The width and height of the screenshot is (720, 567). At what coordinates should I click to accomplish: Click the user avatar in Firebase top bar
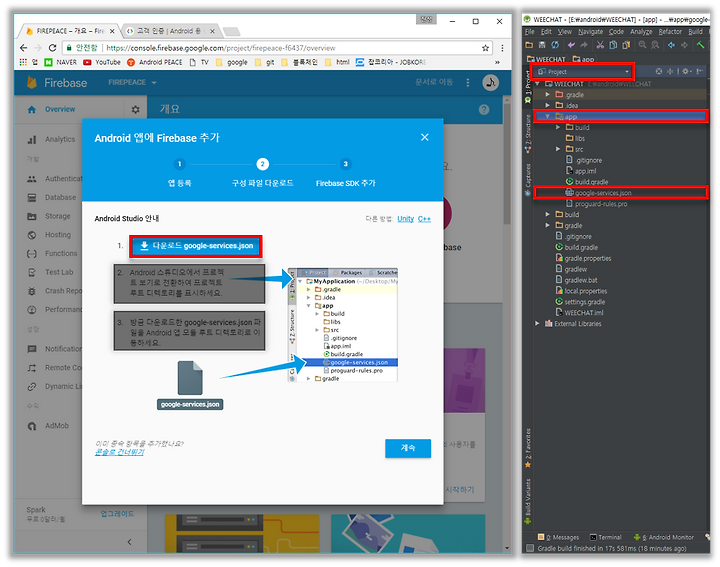coord(490,83)
